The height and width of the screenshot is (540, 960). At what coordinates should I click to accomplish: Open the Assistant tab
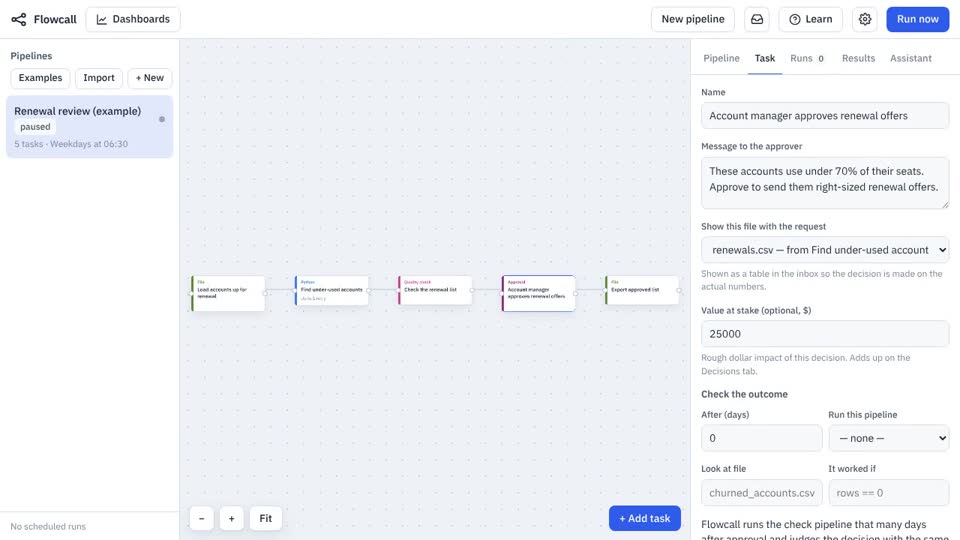pyautogui.click(x=910, y=58)
